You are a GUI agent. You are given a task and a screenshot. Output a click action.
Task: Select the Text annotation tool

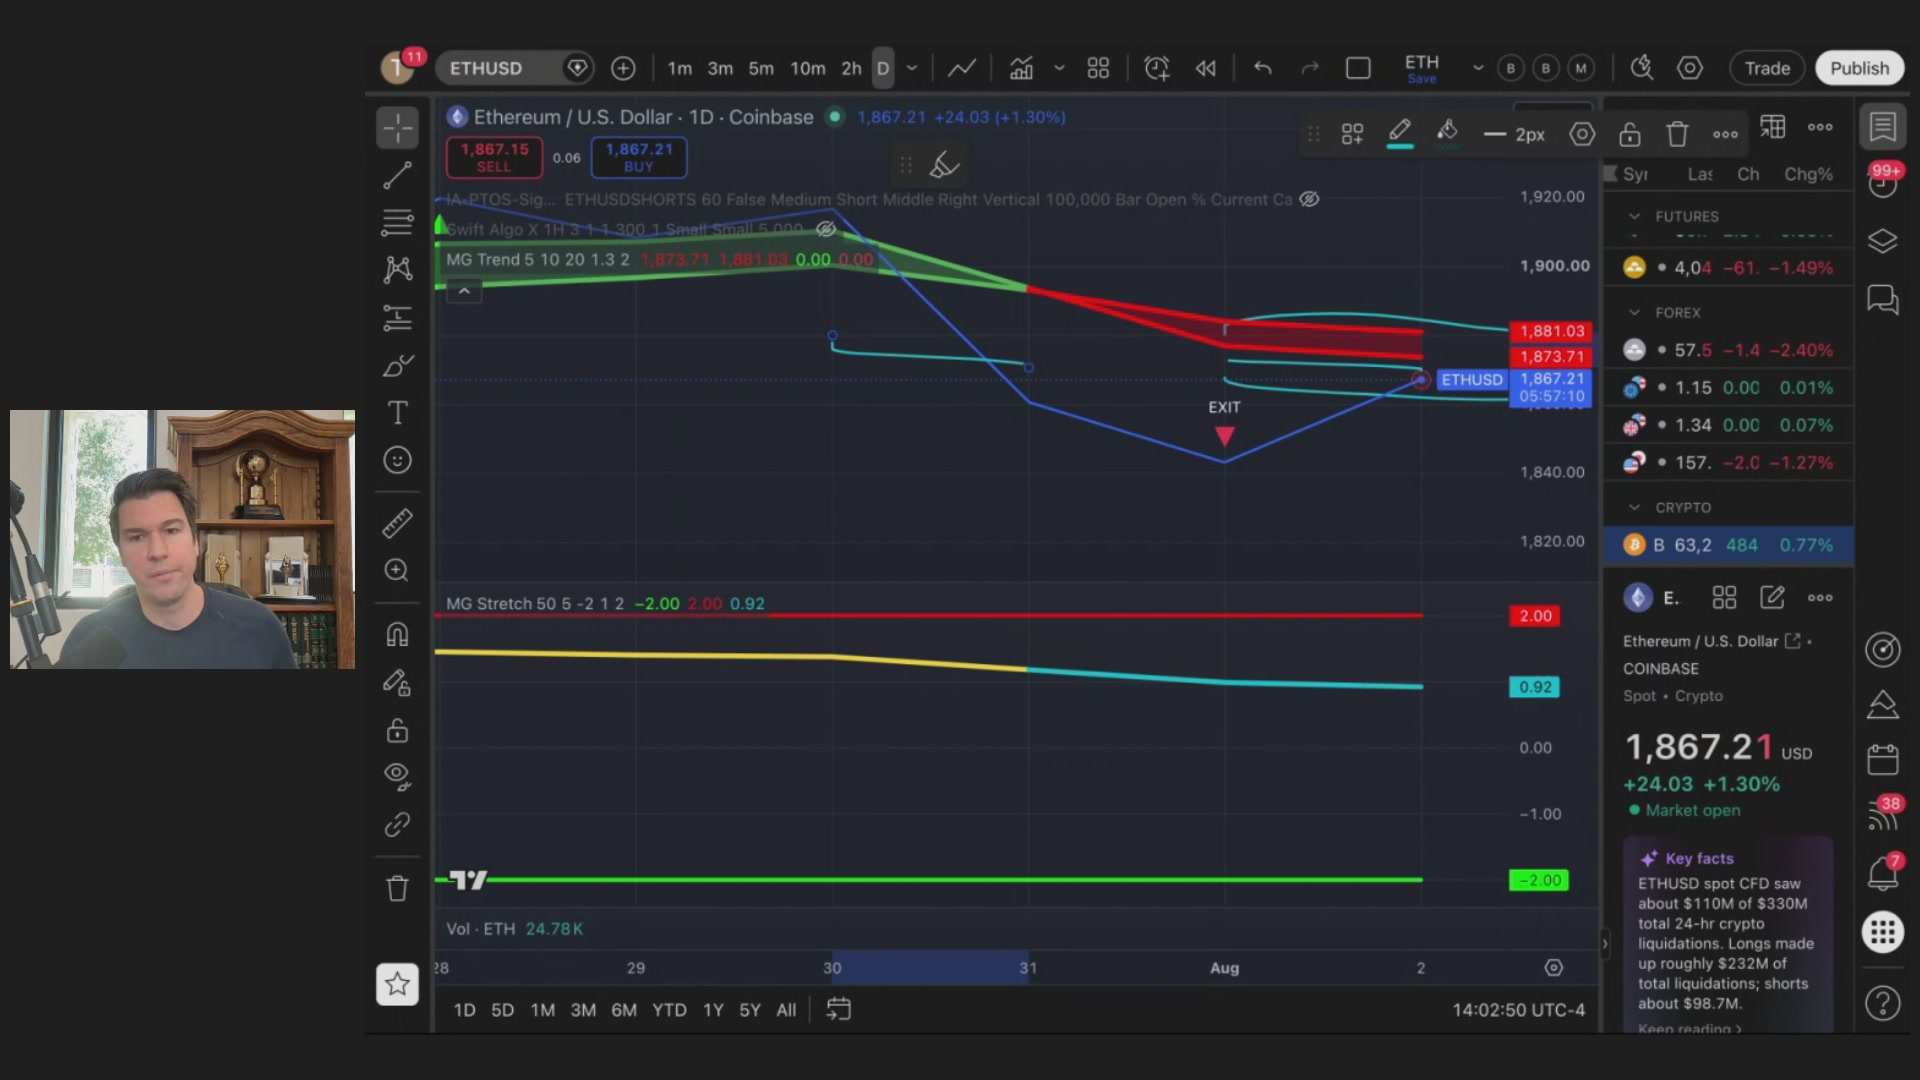pos(397,412)
